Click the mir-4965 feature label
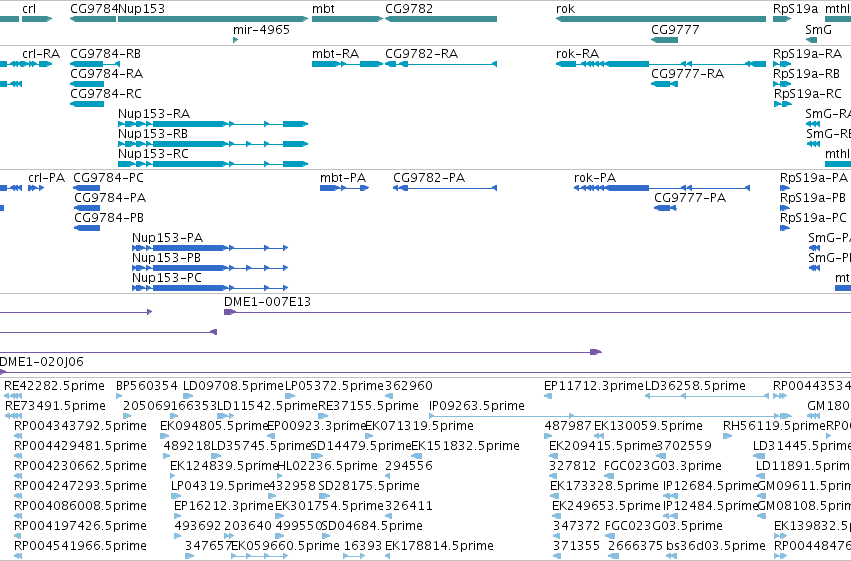Image resolution: width=851 pixels, height=561 pixels. (x=261, y=30)
